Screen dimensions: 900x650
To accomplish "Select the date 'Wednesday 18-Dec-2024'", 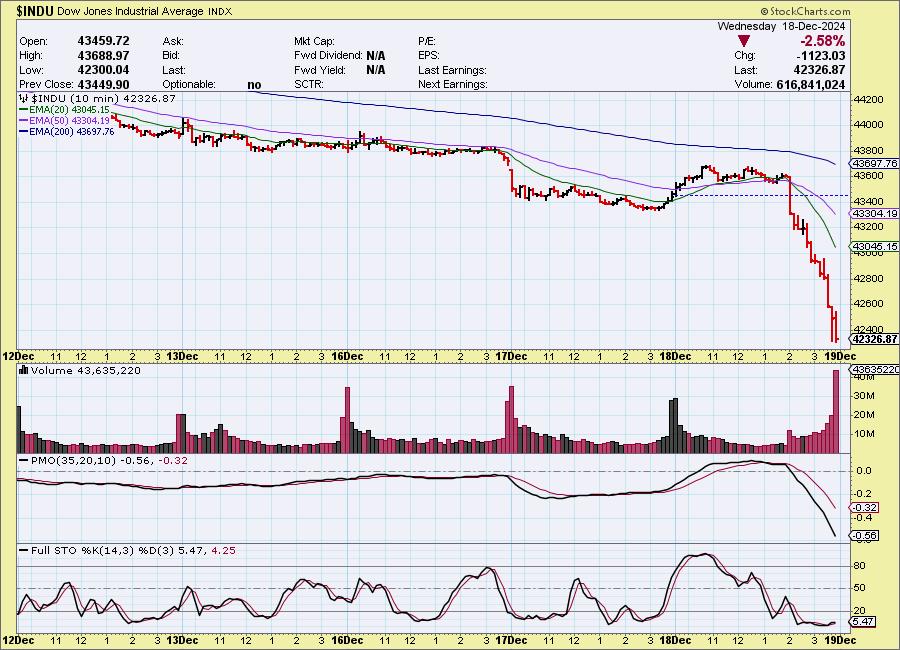I will pos(781,26).
